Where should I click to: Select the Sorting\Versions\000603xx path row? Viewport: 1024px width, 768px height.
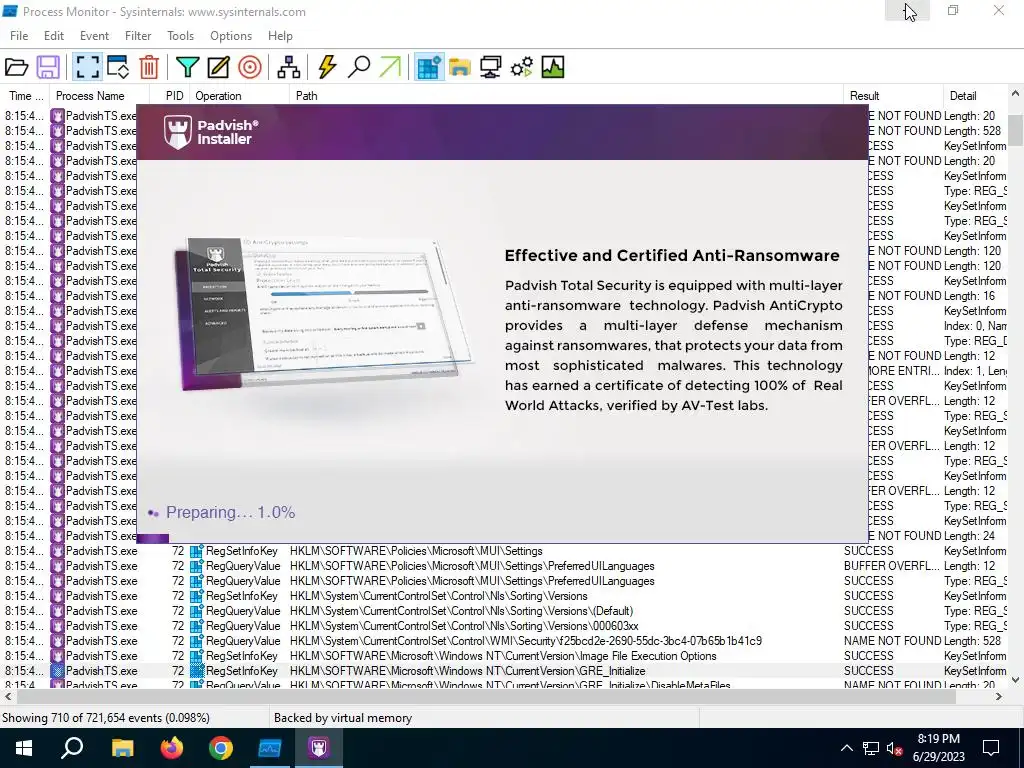pyautogui.click(x=504, y=626)
